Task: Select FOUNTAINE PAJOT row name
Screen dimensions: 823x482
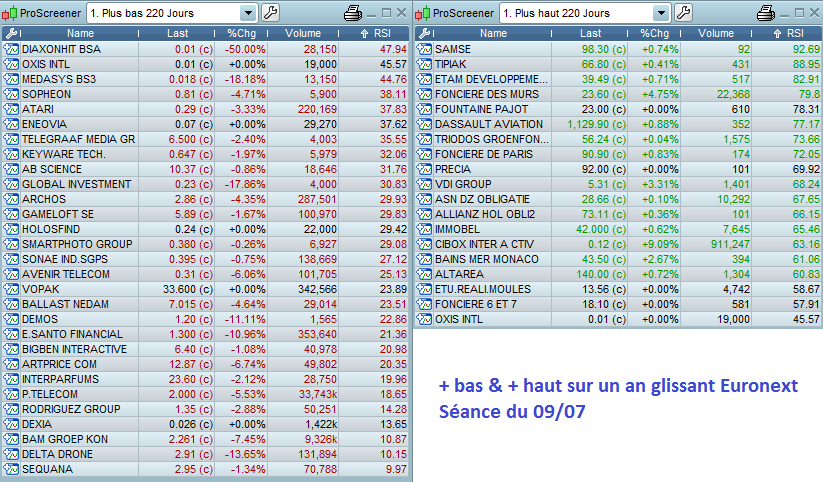Action: 481,109
